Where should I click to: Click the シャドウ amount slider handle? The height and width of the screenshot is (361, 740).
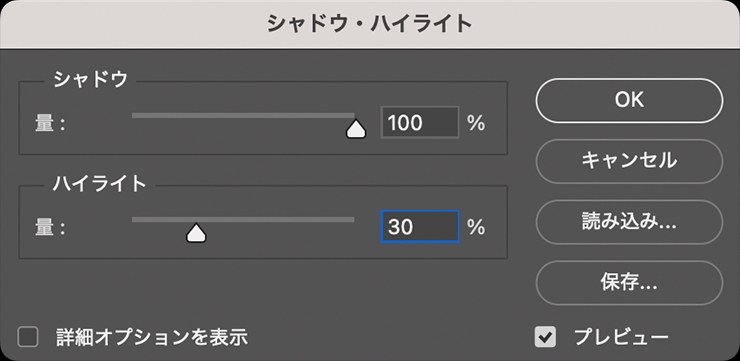coord(356,129)
